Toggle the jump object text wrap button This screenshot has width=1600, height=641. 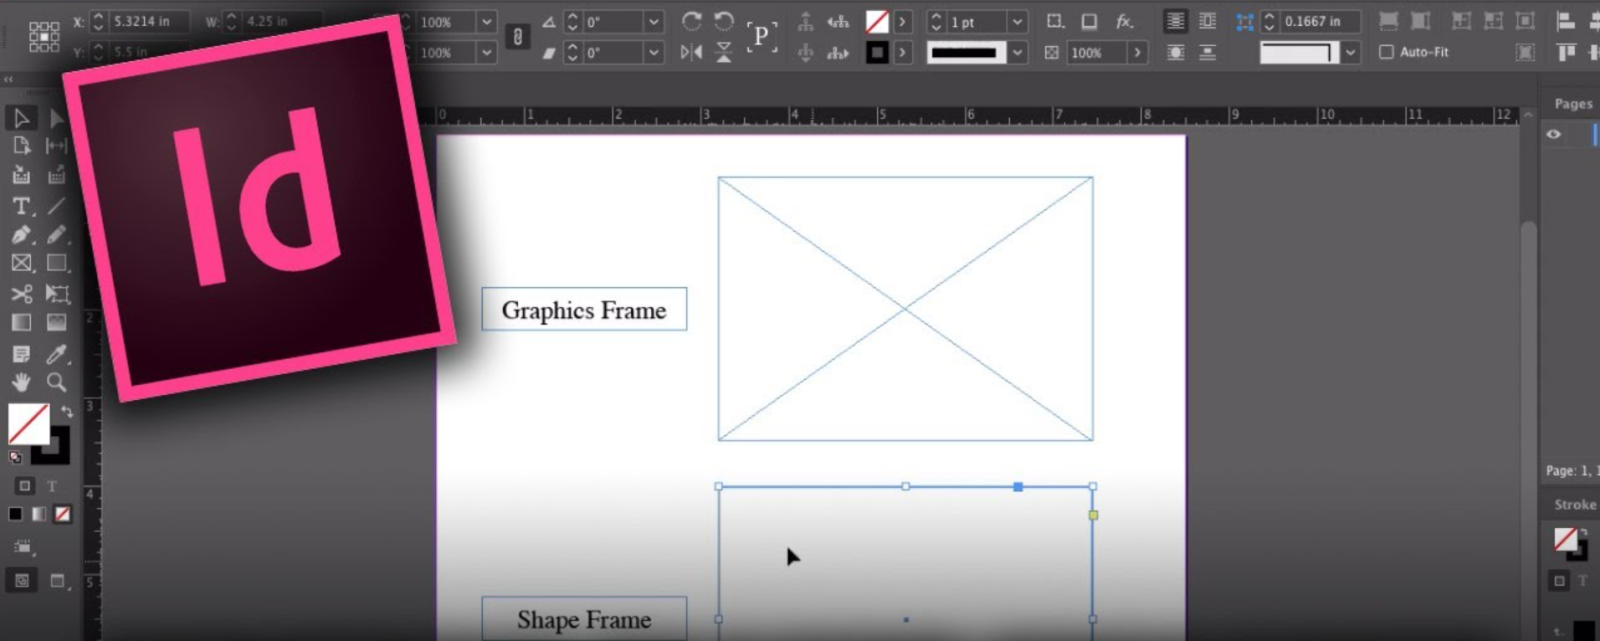pyautogui.click(x=1208, y=52)
